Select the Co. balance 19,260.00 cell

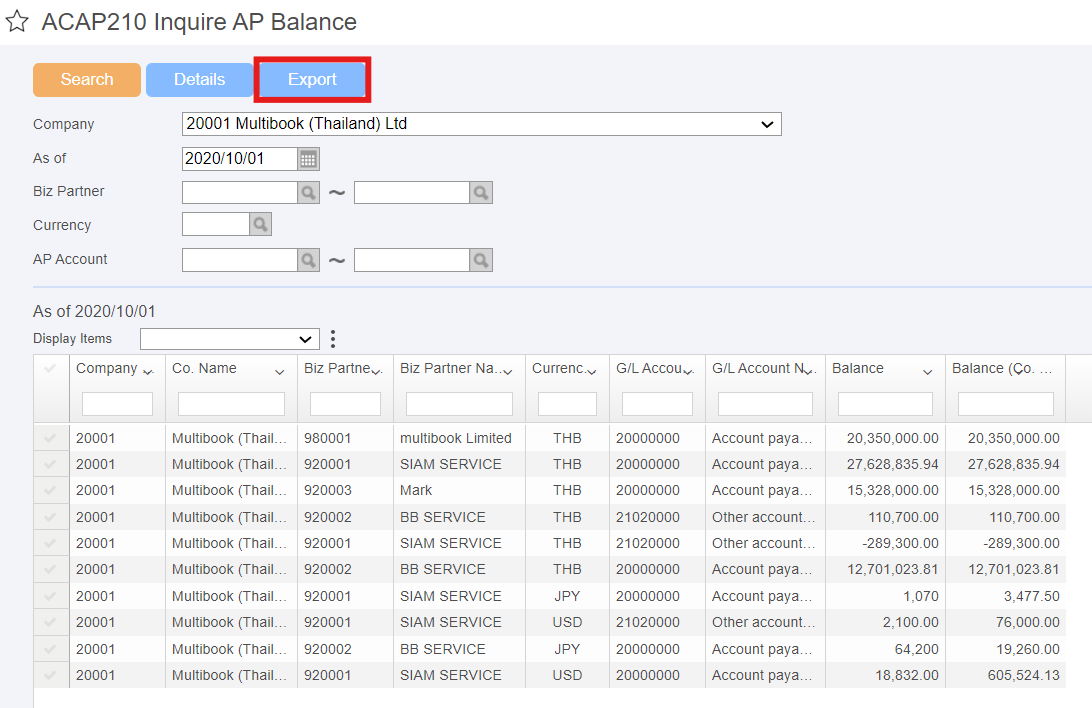click(1006, 649)
